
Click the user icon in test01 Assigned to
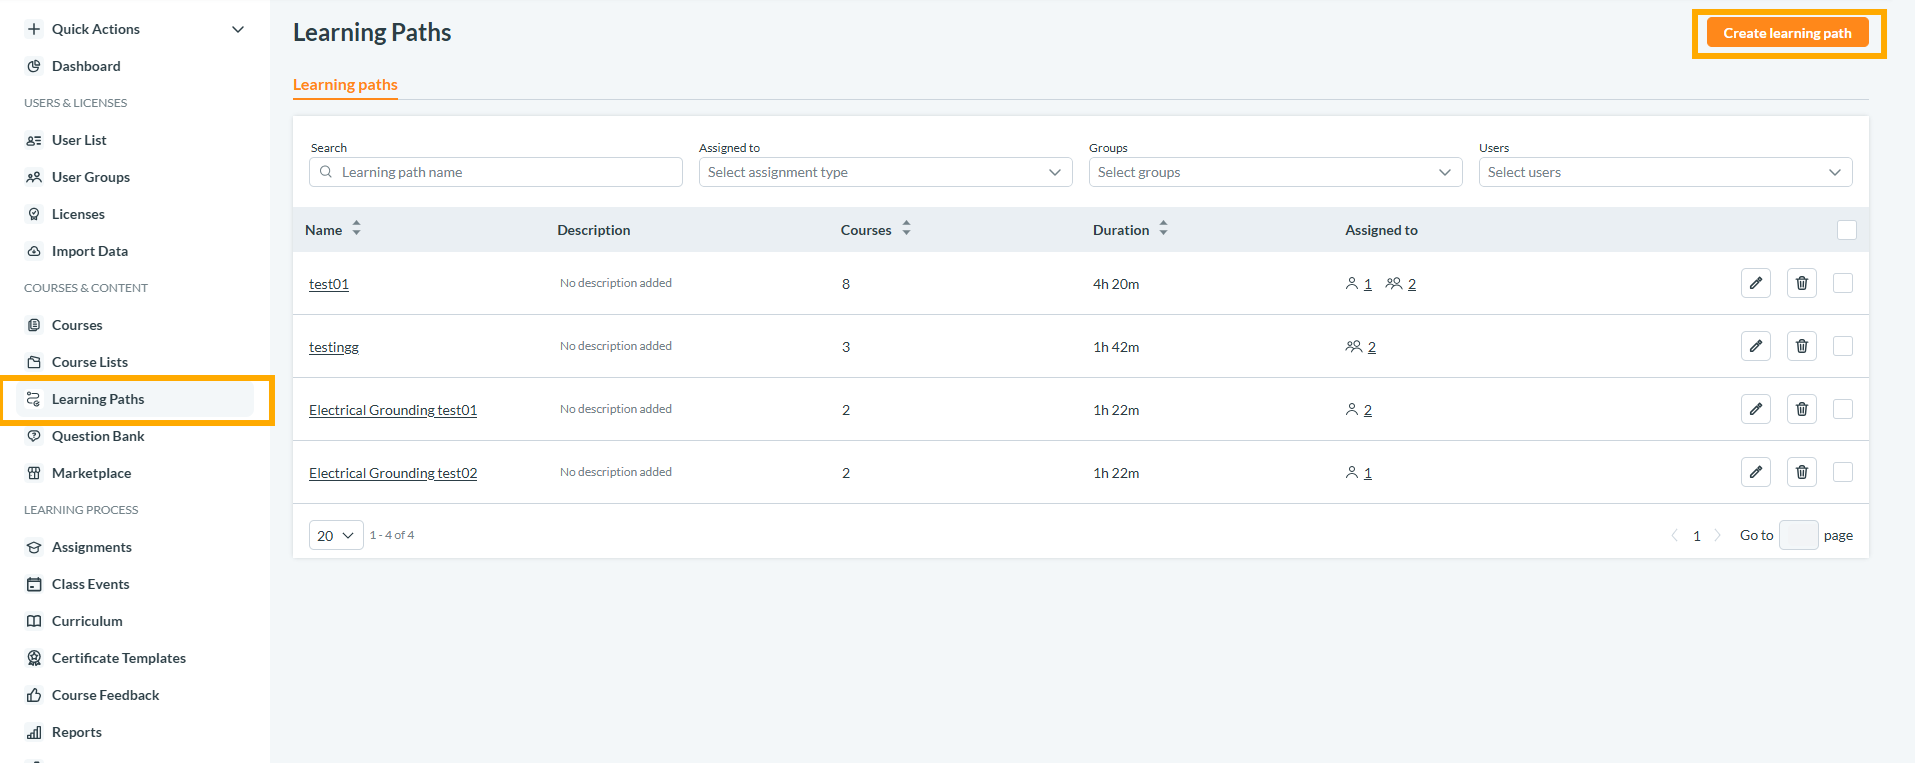point(1352,284)
